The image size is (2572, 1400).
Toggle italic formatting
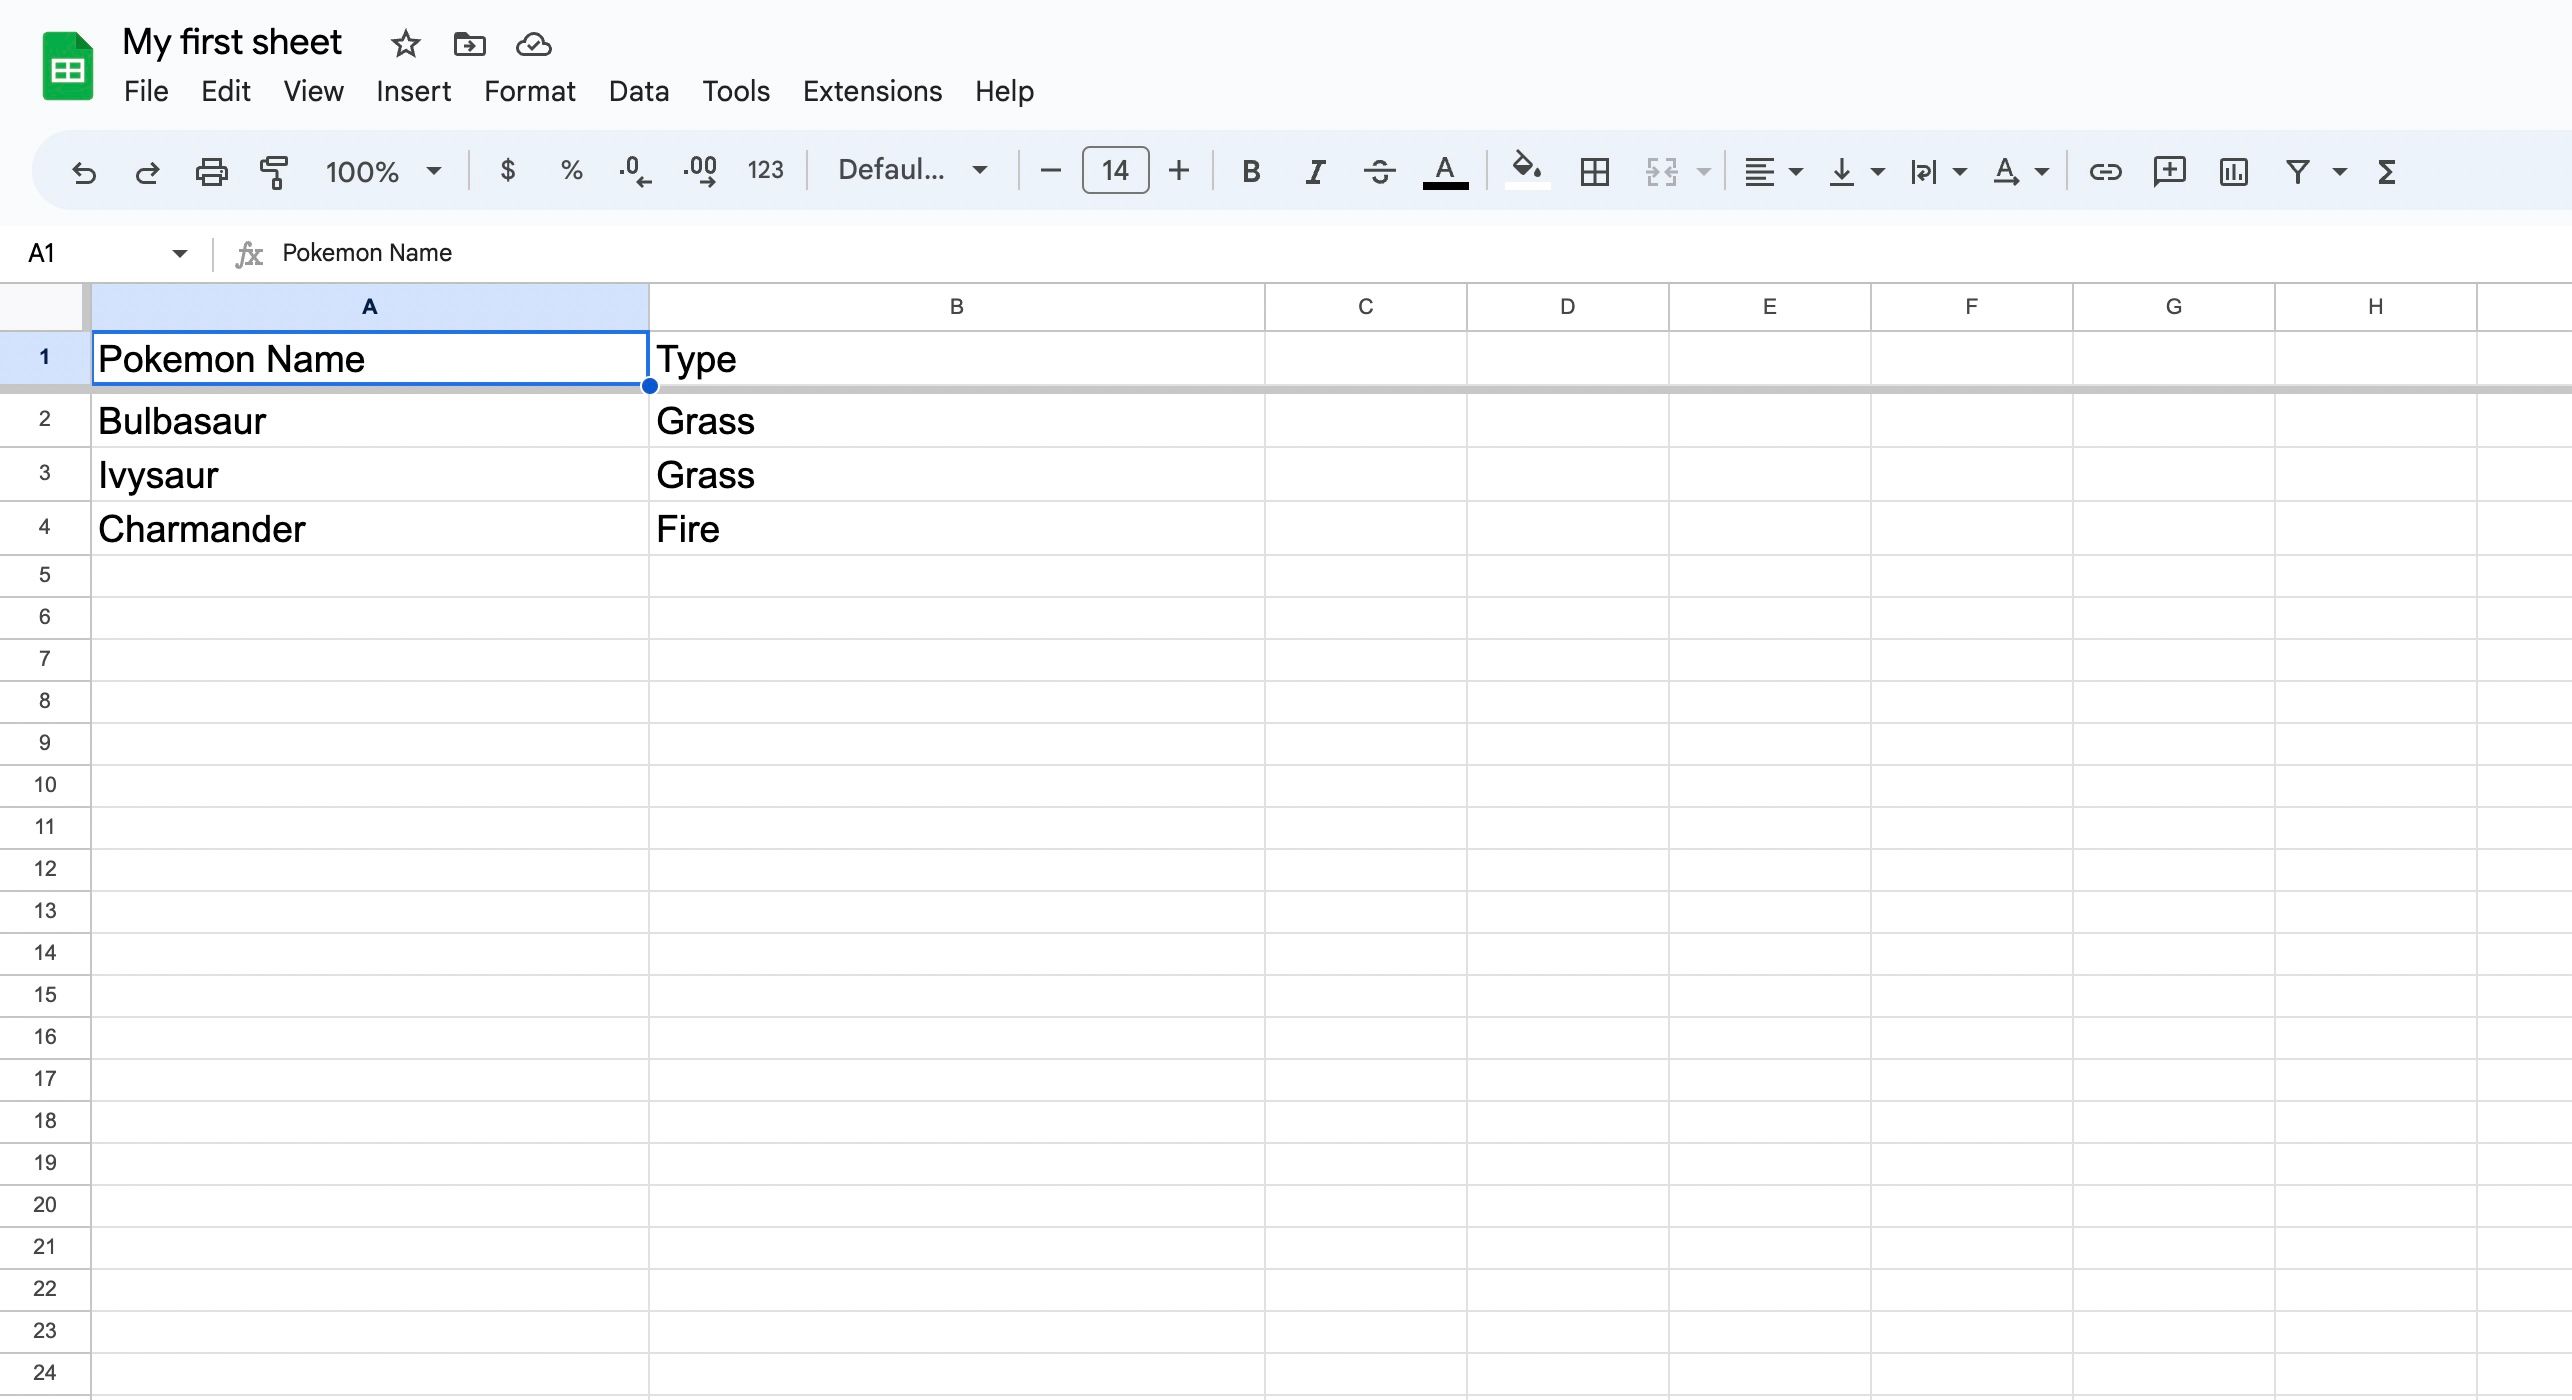pyautogui.click(x=1315, y=172)
